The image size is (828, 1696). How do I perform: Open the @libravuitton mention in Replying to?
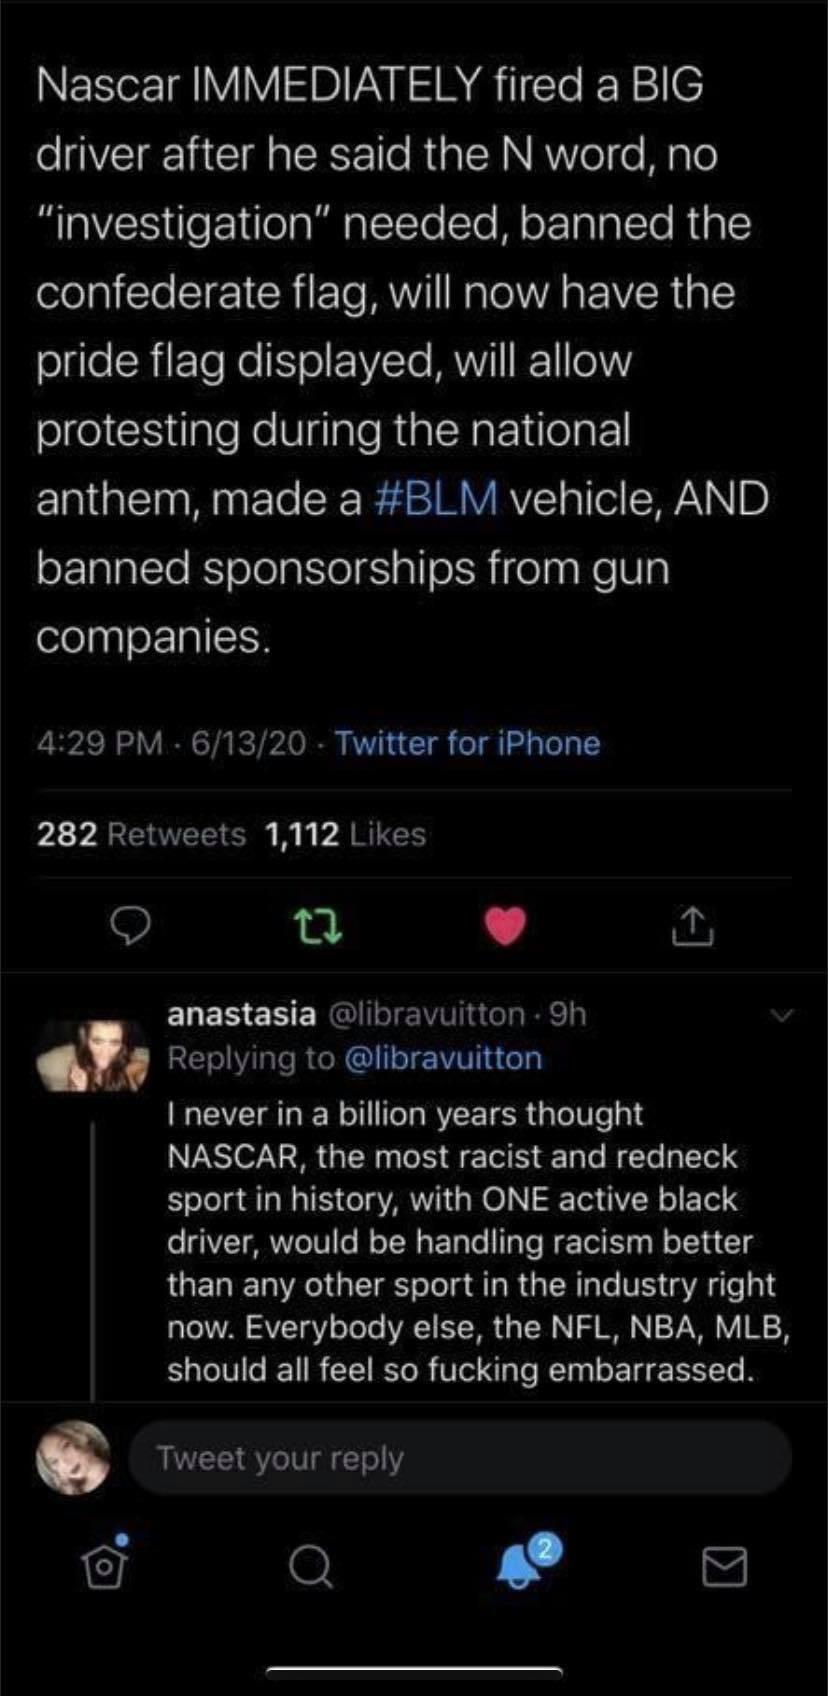[443, 1058]
